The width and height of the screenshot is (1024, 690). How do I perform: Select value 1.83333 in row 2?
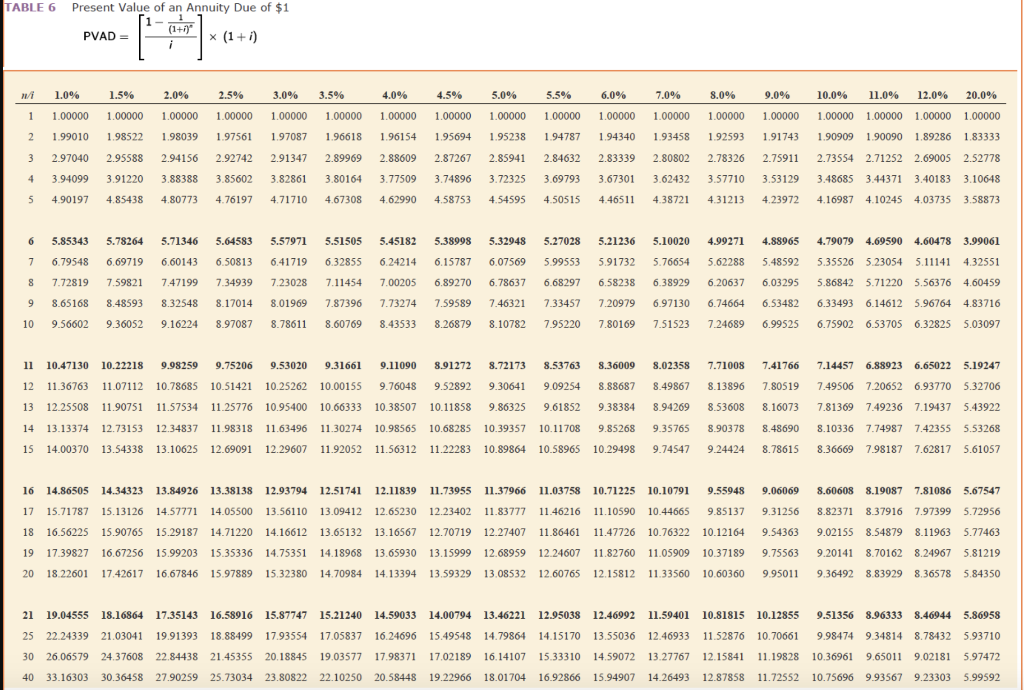coord(982,137)
